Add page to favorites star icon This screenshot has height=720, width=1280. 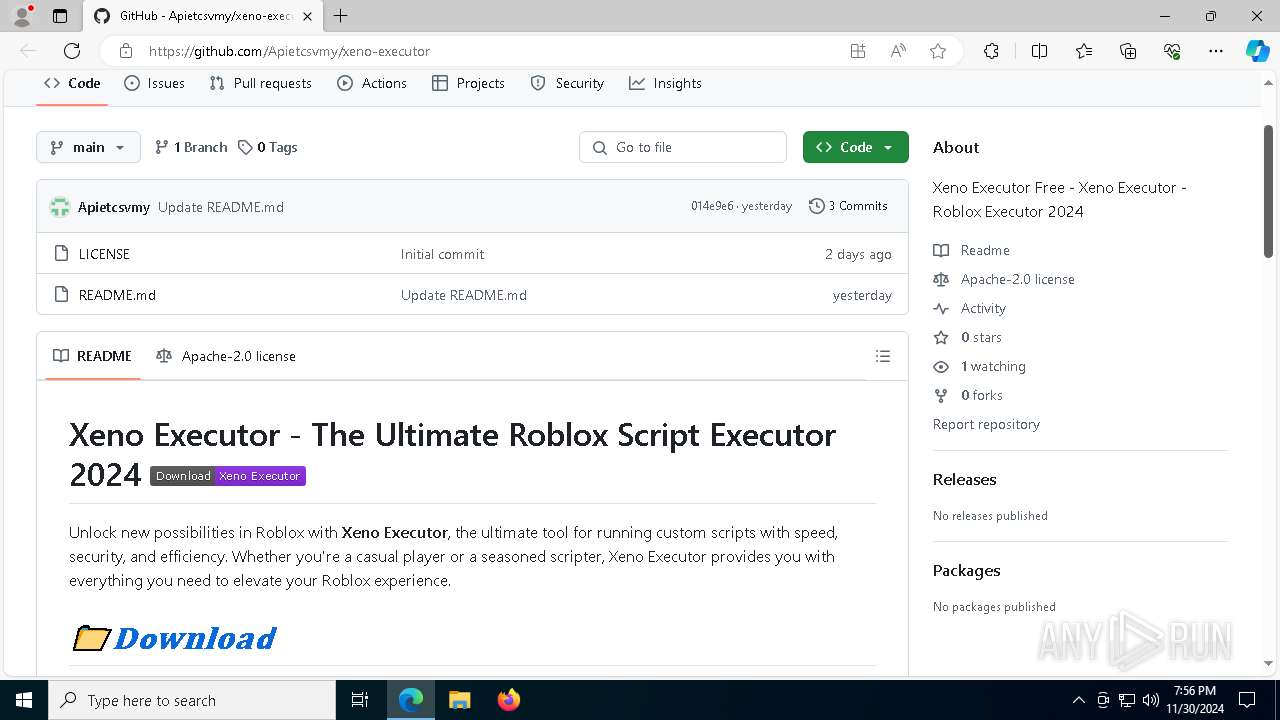(937, 51)
